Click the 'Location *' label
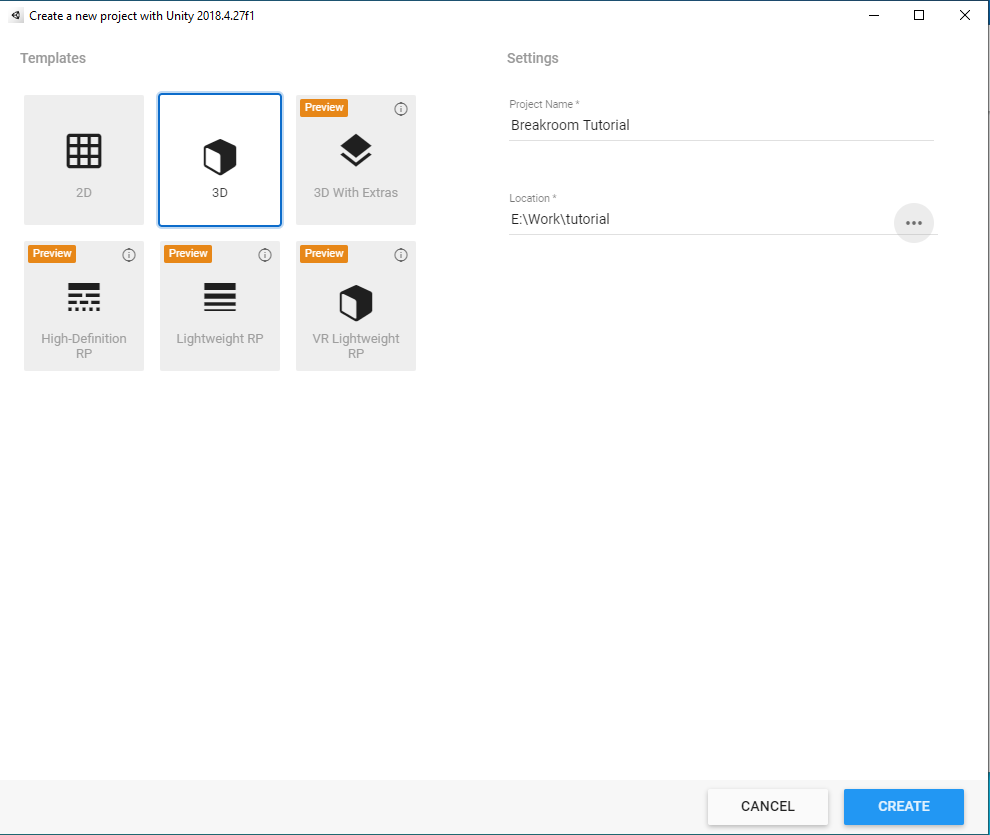 [533, 198]
